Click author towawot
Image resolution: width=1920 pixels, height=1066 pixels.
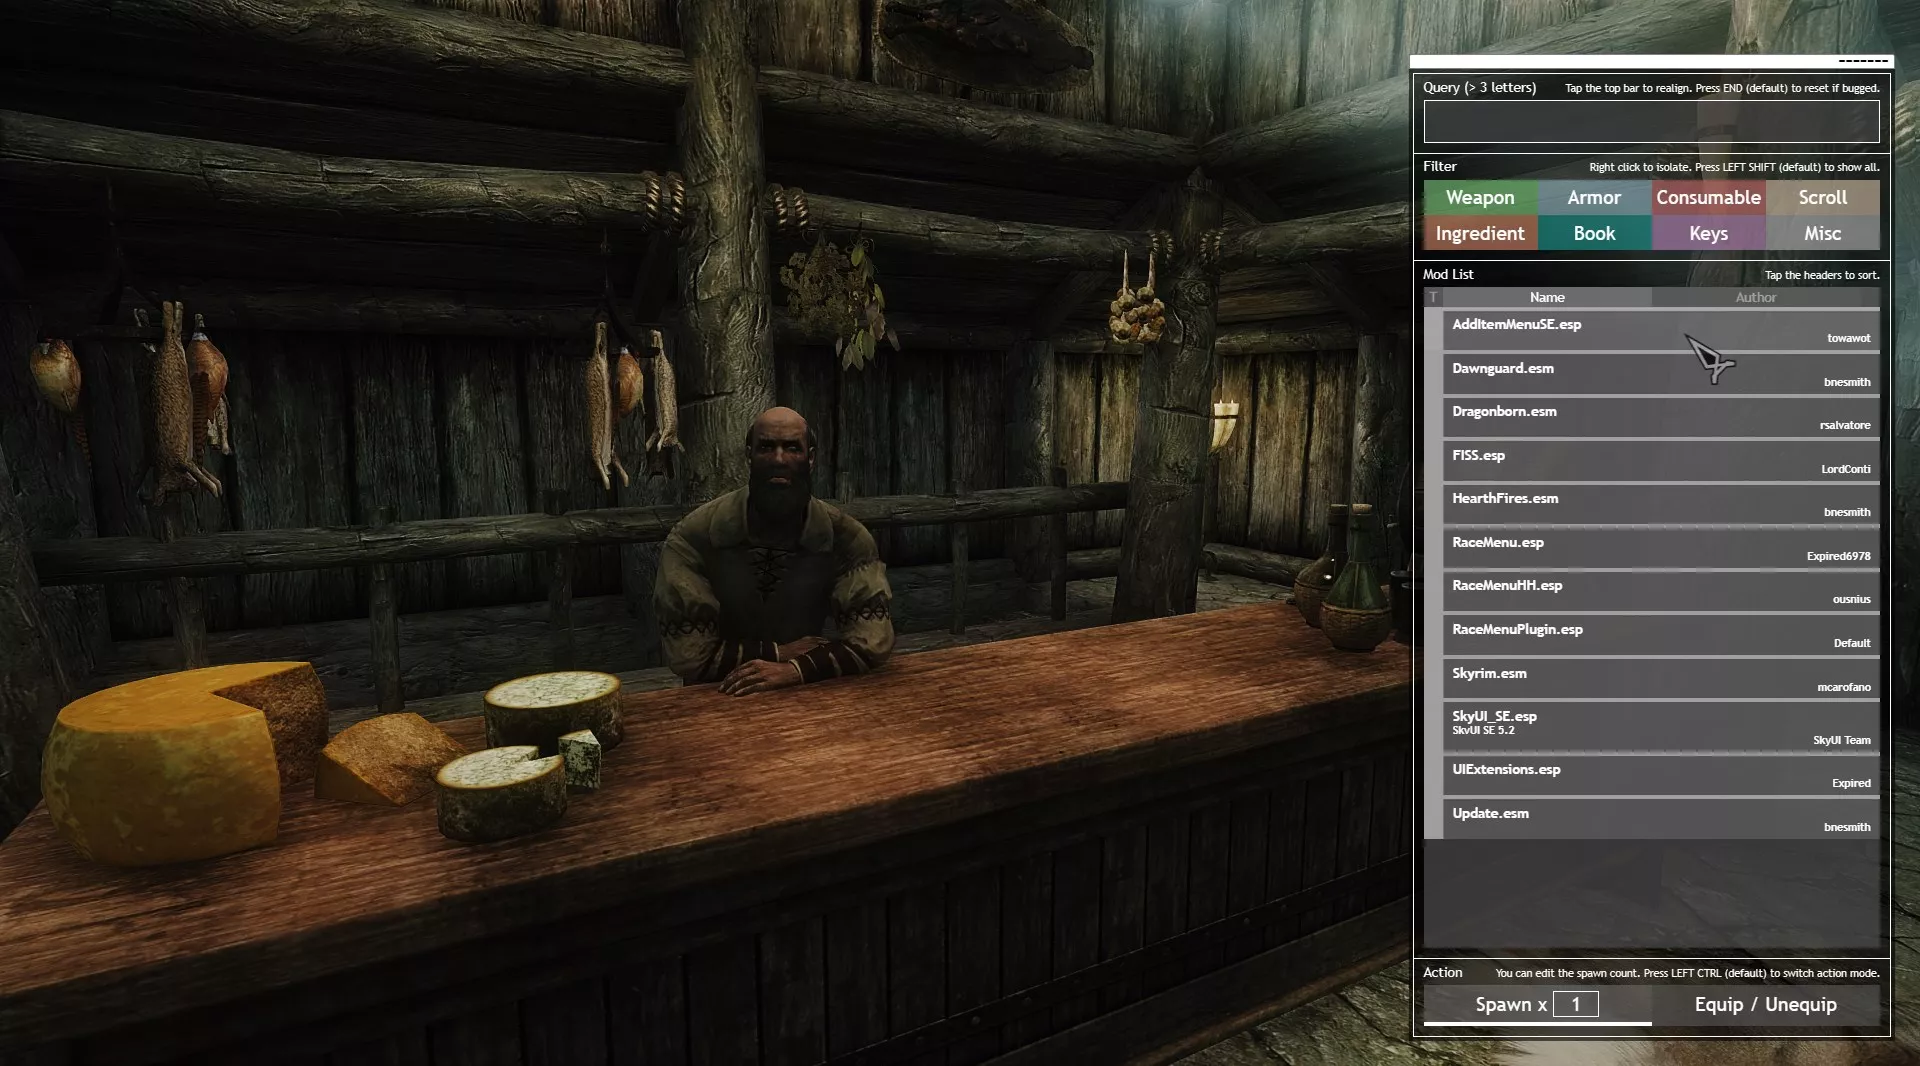coord(1848,338)
